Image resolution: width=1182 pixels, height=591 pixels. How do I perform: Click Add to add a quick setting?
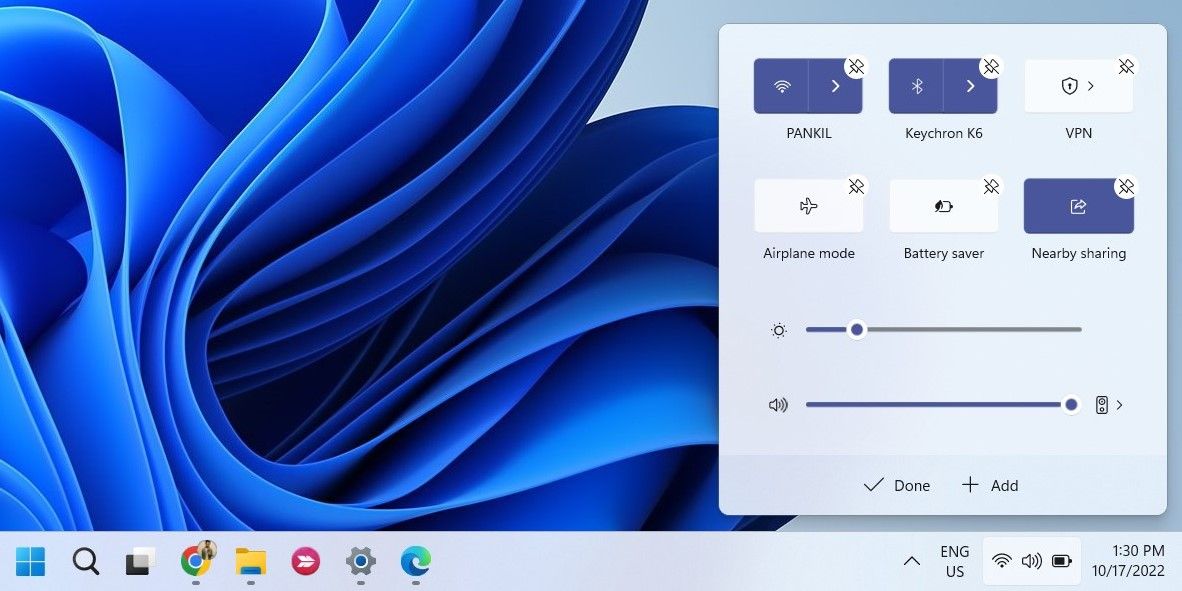point(990,485)
